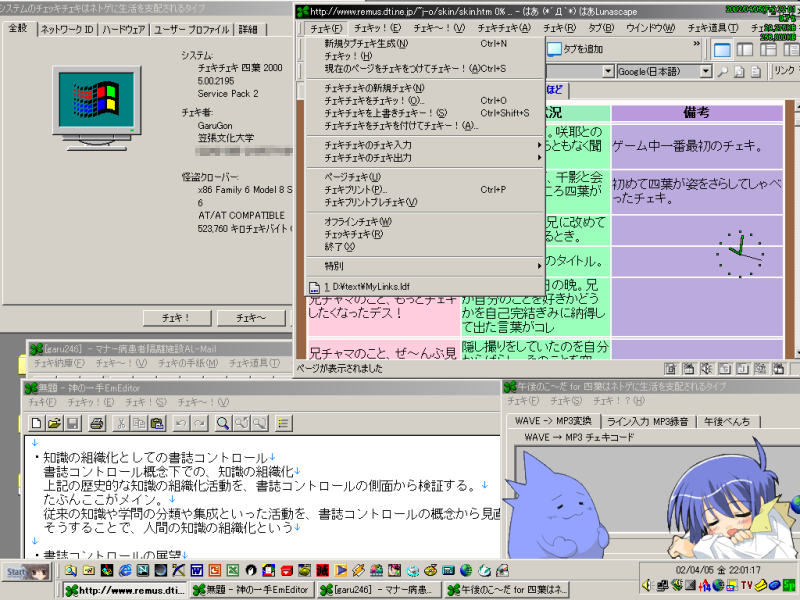This screenshot has height=600, width=800.
Task: Click the speaker volume icon in system tray
Action: pos(648,585)
